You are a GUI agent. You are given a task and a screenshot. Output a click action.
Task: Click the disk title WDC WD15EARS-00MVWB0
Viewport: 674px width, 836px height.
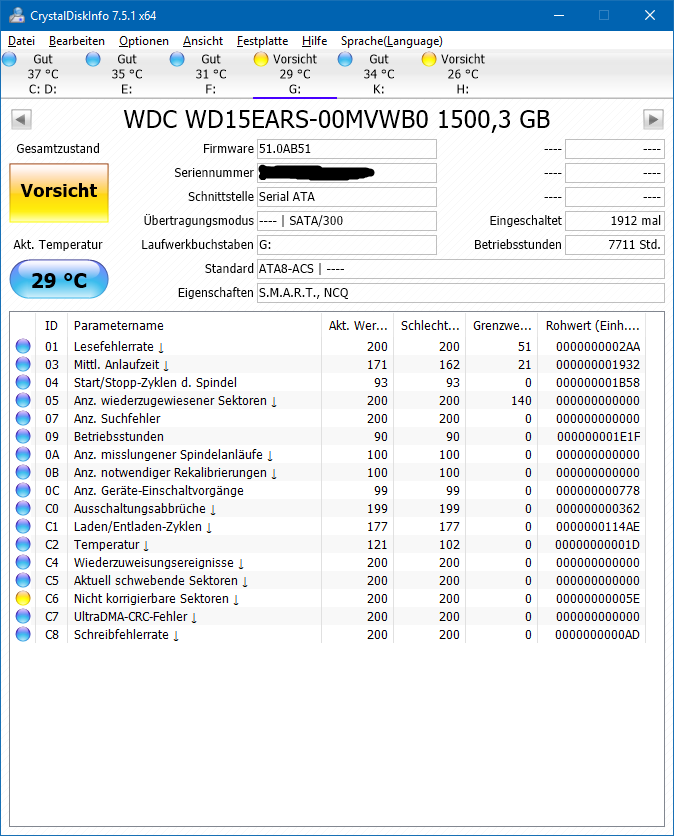pos(337,119)
